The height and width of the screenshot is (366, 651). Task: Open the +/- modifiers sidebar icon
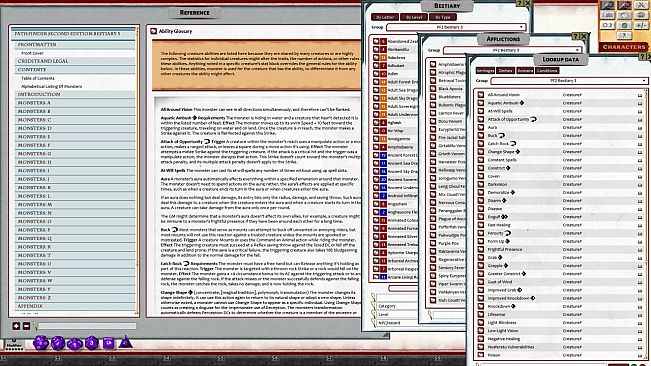coord(640,25)
